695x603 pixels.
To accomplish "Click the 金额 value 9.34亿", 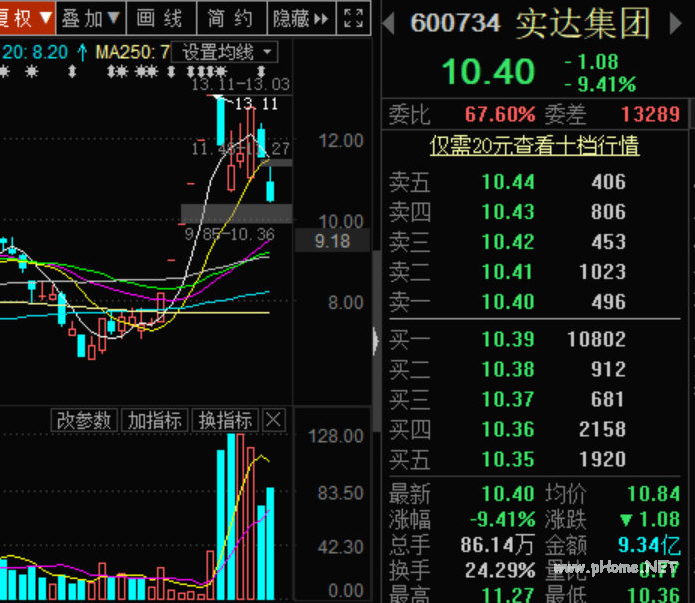I will coord(649,545).
